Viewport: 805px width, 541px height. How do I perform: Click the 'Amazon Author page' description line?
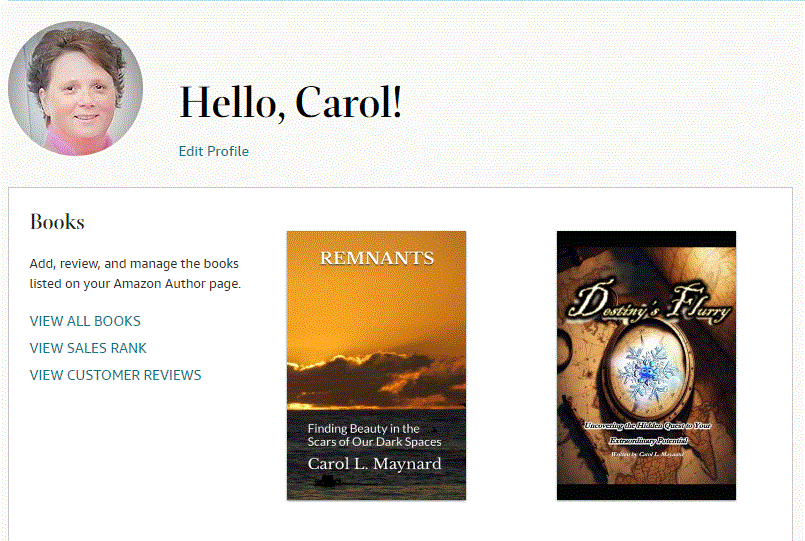[135, 284]
